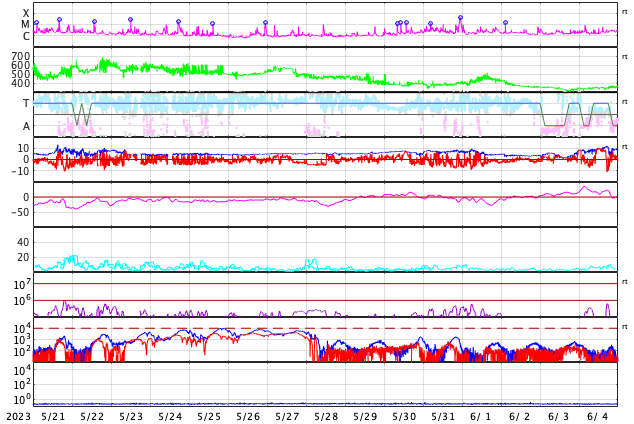Click the '5/29' date label
The width and height of the screenshot is (634, 424).
[365, 417]
